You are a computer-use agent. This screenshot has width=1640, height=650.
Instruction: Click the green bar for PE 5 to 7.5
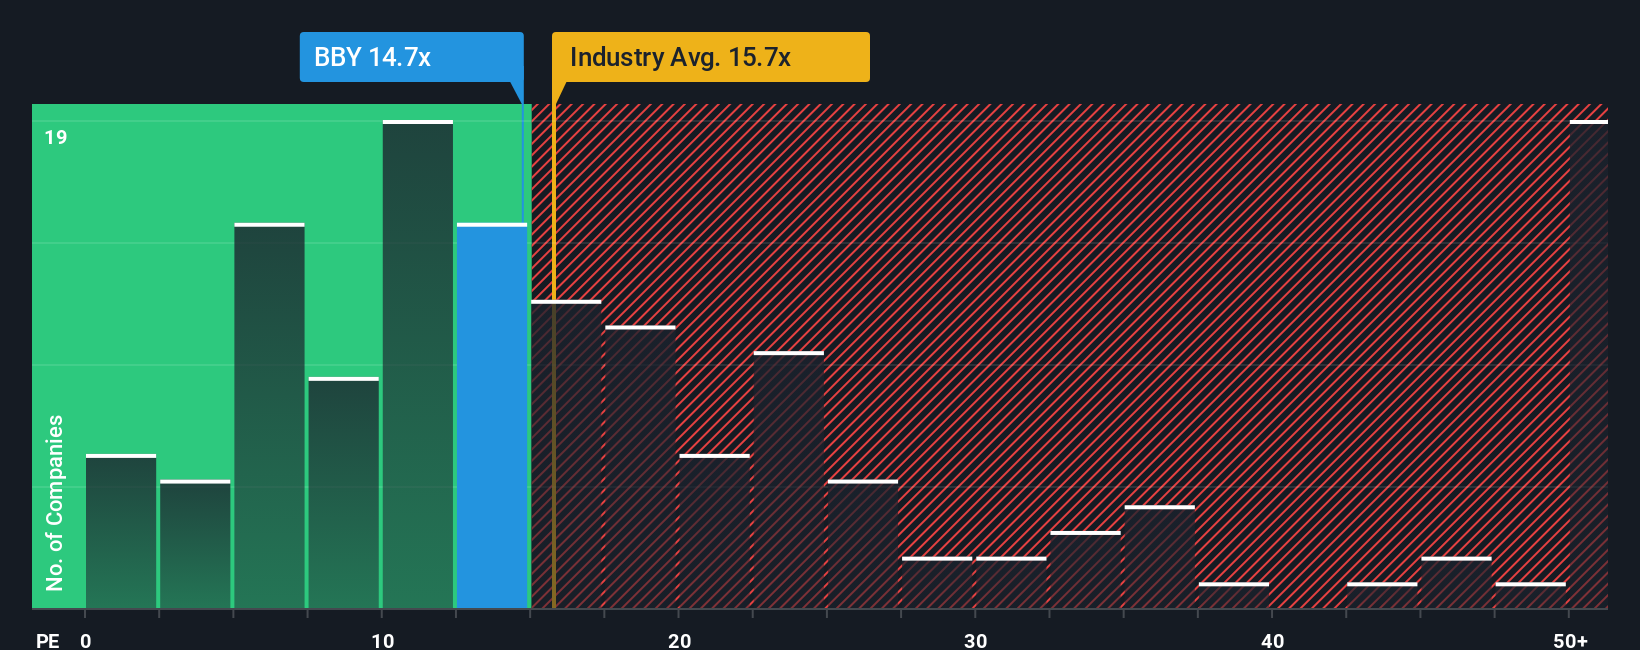(x=269, y=415)
